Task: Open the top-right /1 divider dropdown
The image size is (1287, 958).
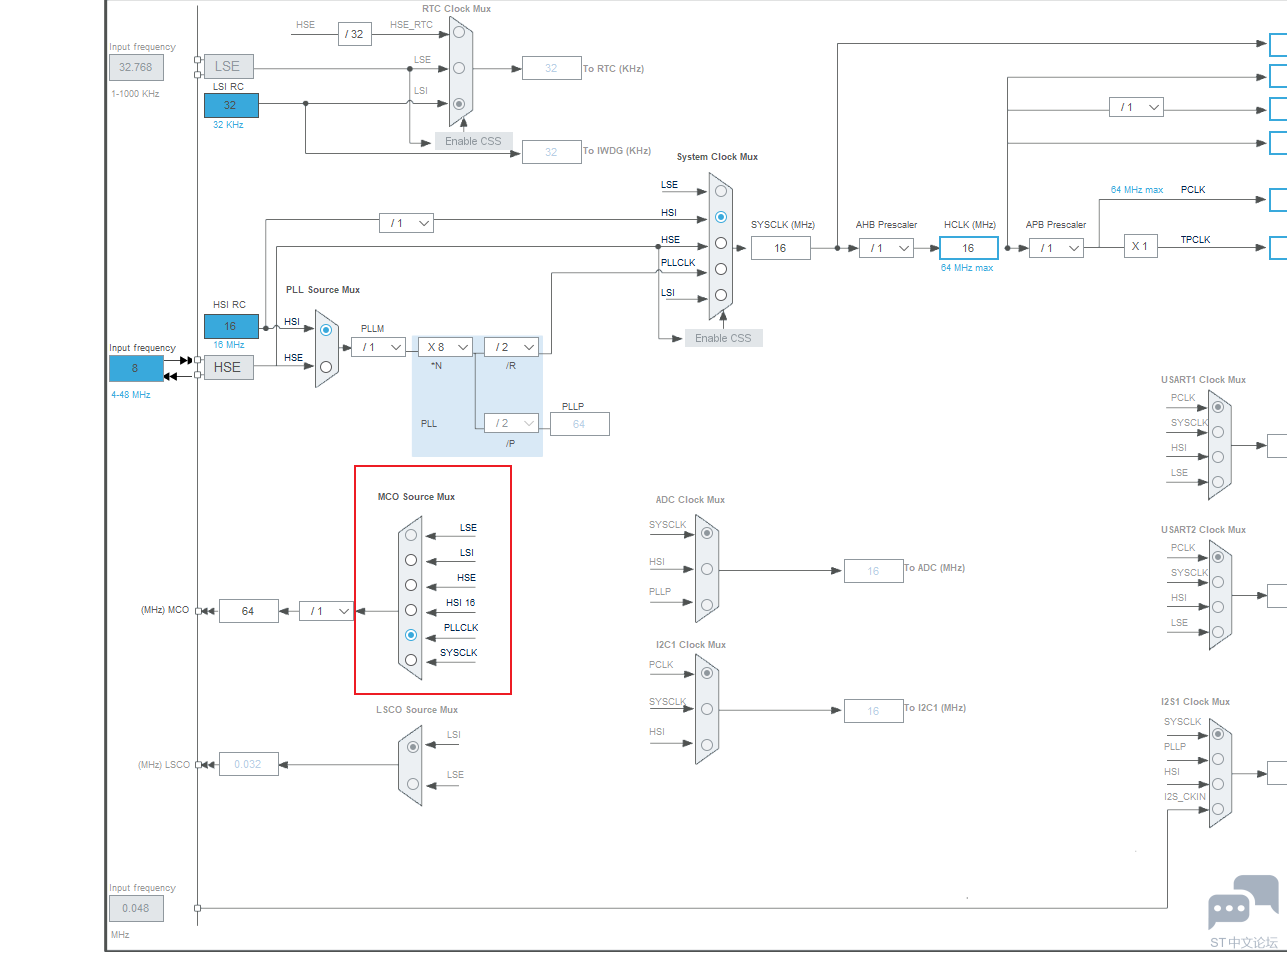Action: [x=1137, y=107]
